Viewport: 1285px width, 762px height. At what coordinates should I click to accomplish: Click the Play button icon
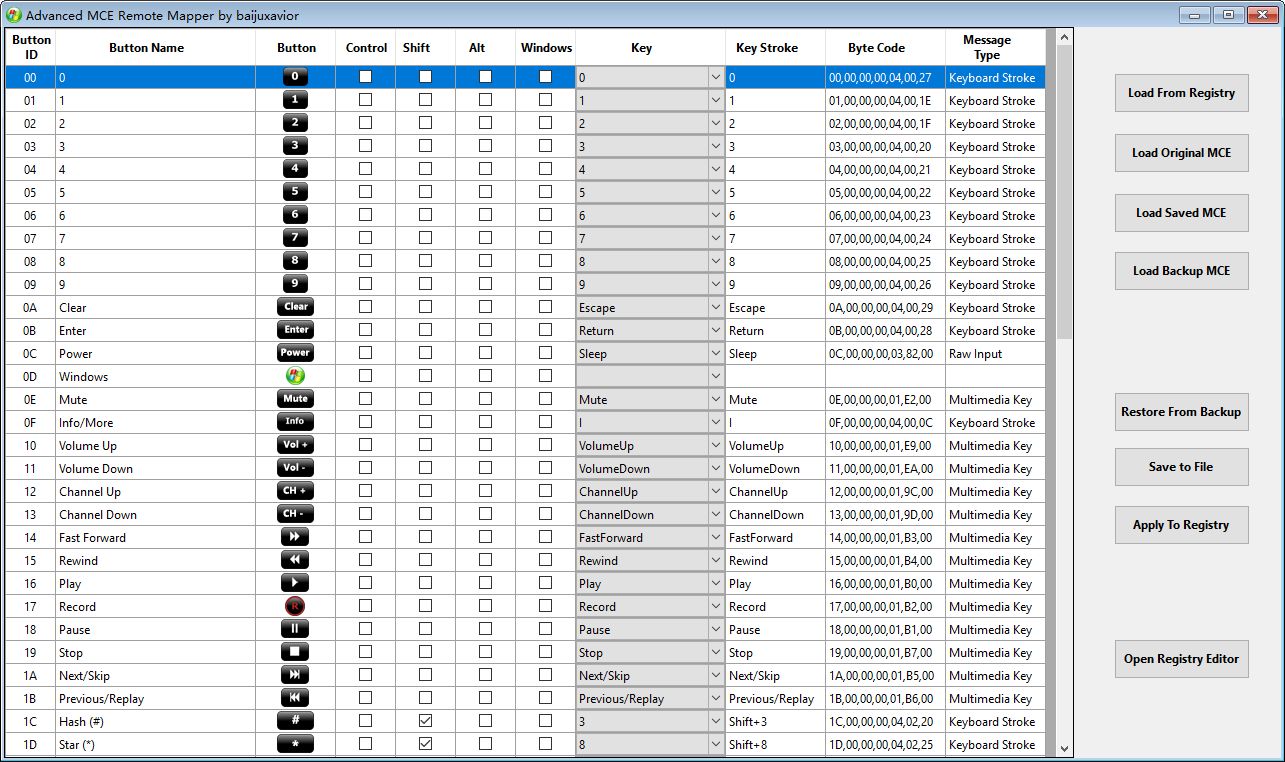click(295, 583)
